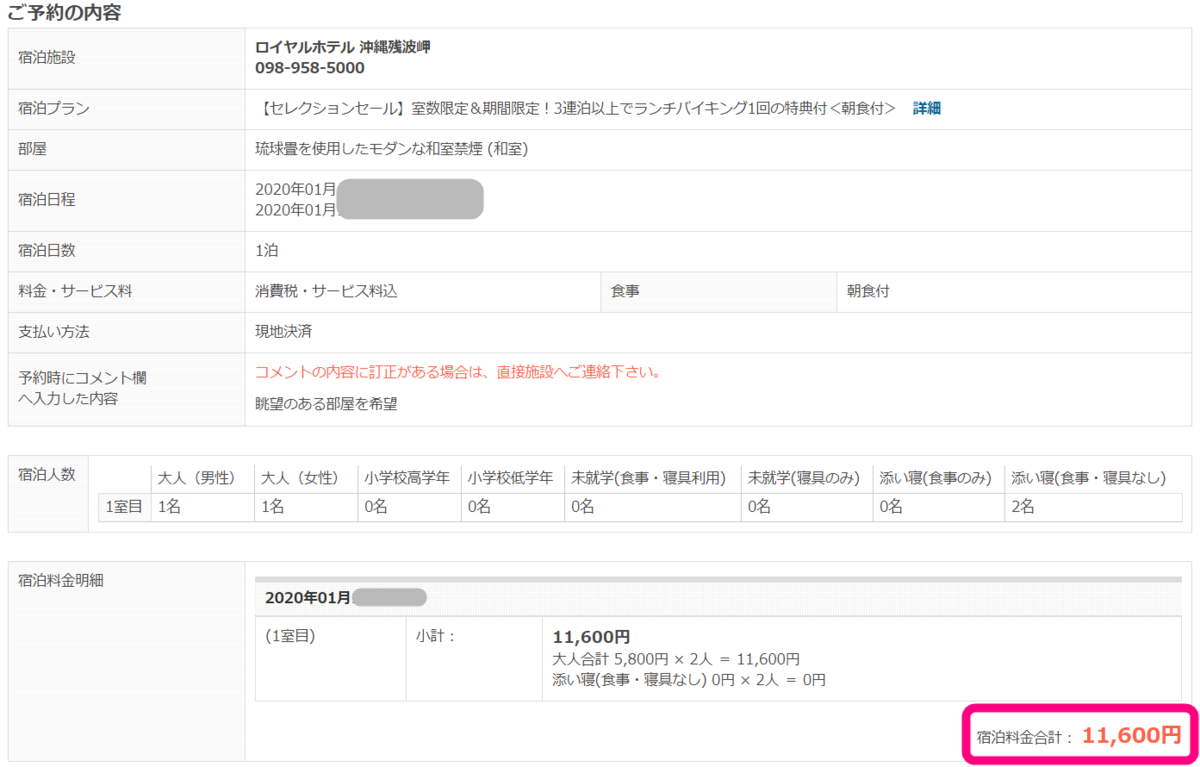1200x767 pixels.
Task: Select 0名 under 小学校高学年
Action: 376,507
